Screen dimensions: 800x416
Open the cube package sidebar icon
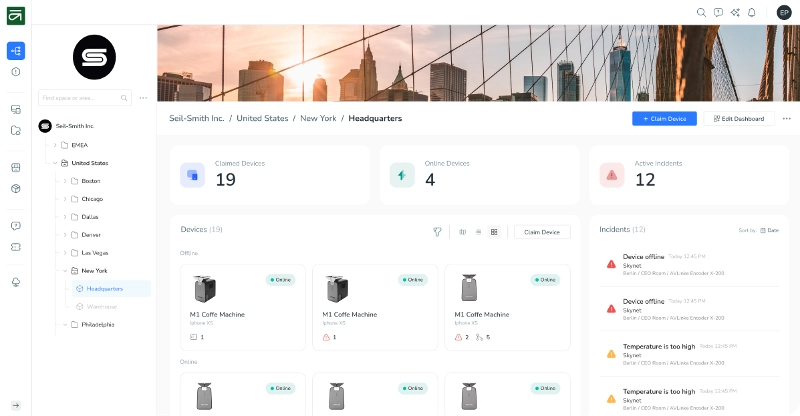point(16,188)
